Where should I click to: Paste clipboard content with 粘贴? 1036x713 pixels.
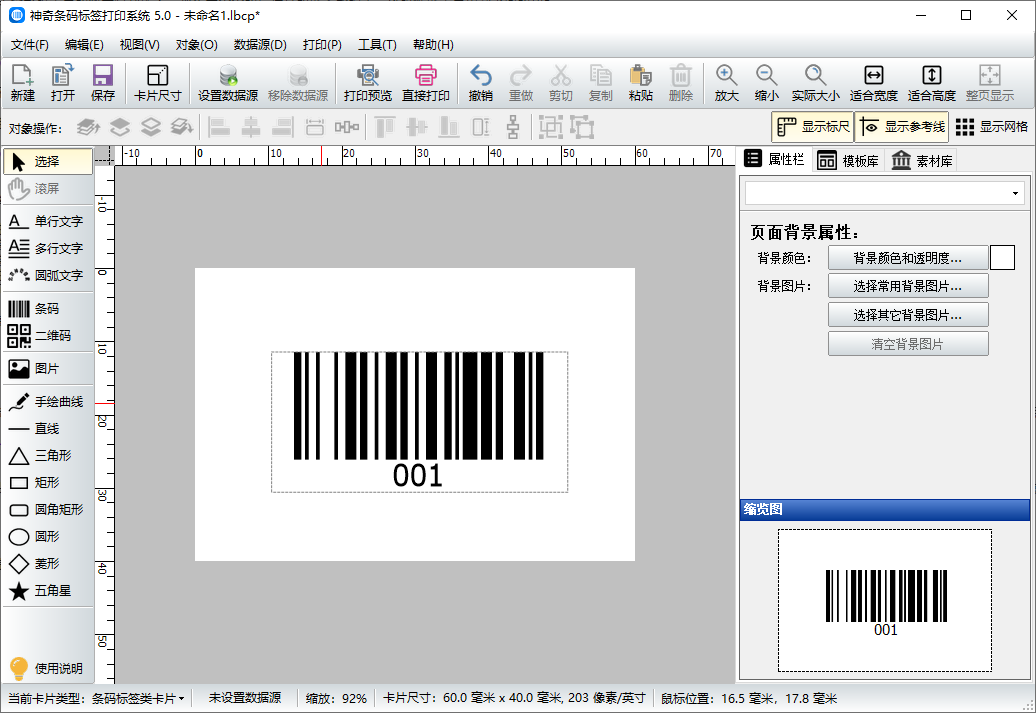tap(641, 83)
